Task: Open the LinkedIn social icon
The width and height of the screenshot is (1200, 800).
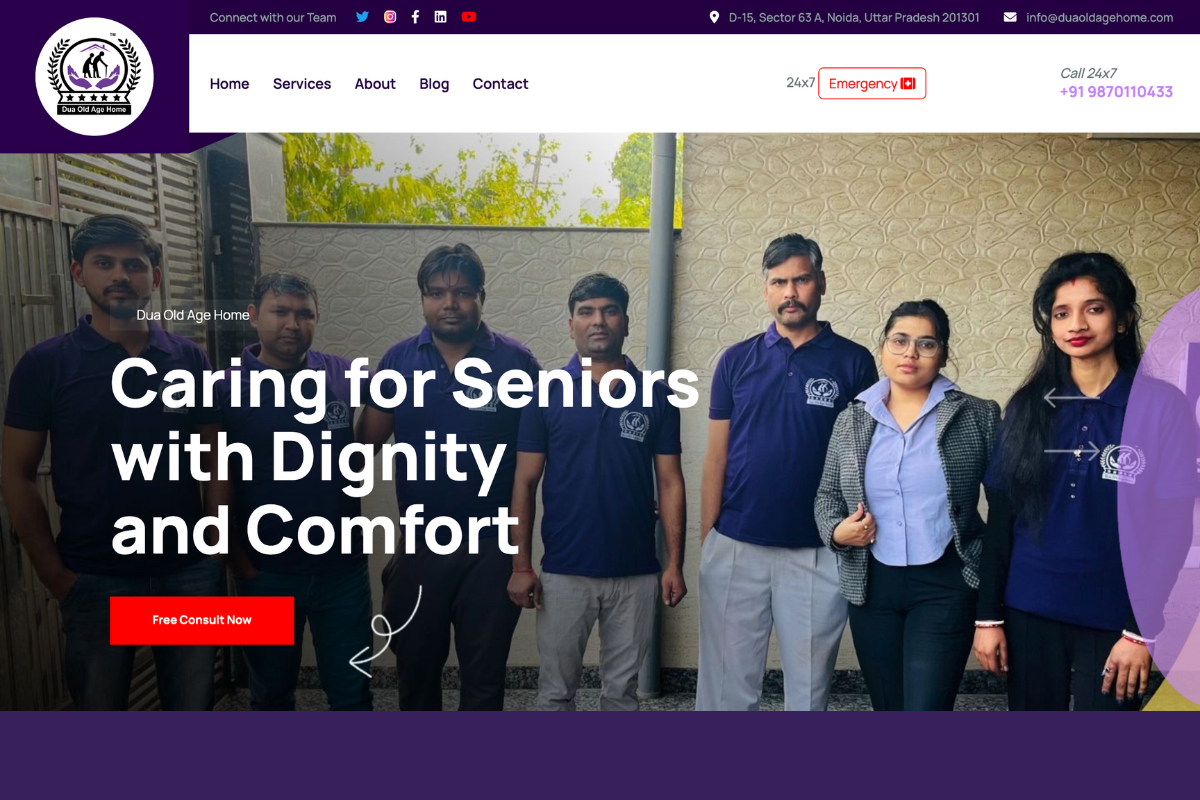Action: click(x=440, y=17)
